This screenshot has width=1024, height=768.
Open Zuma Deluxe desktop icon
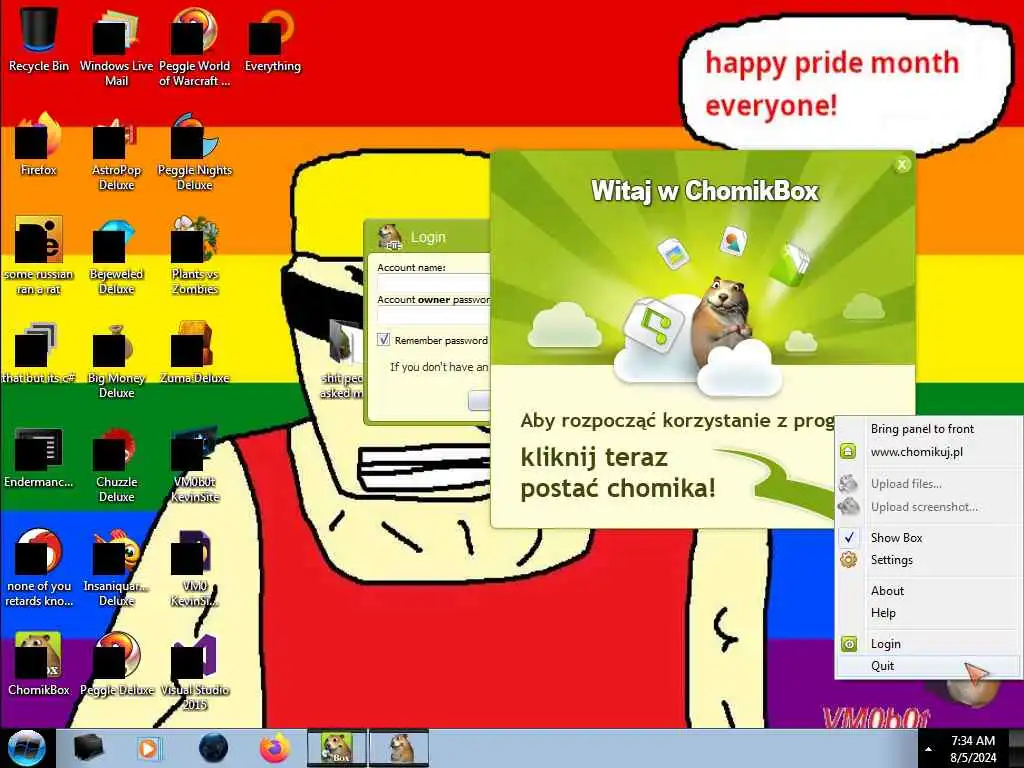[194, 351]
